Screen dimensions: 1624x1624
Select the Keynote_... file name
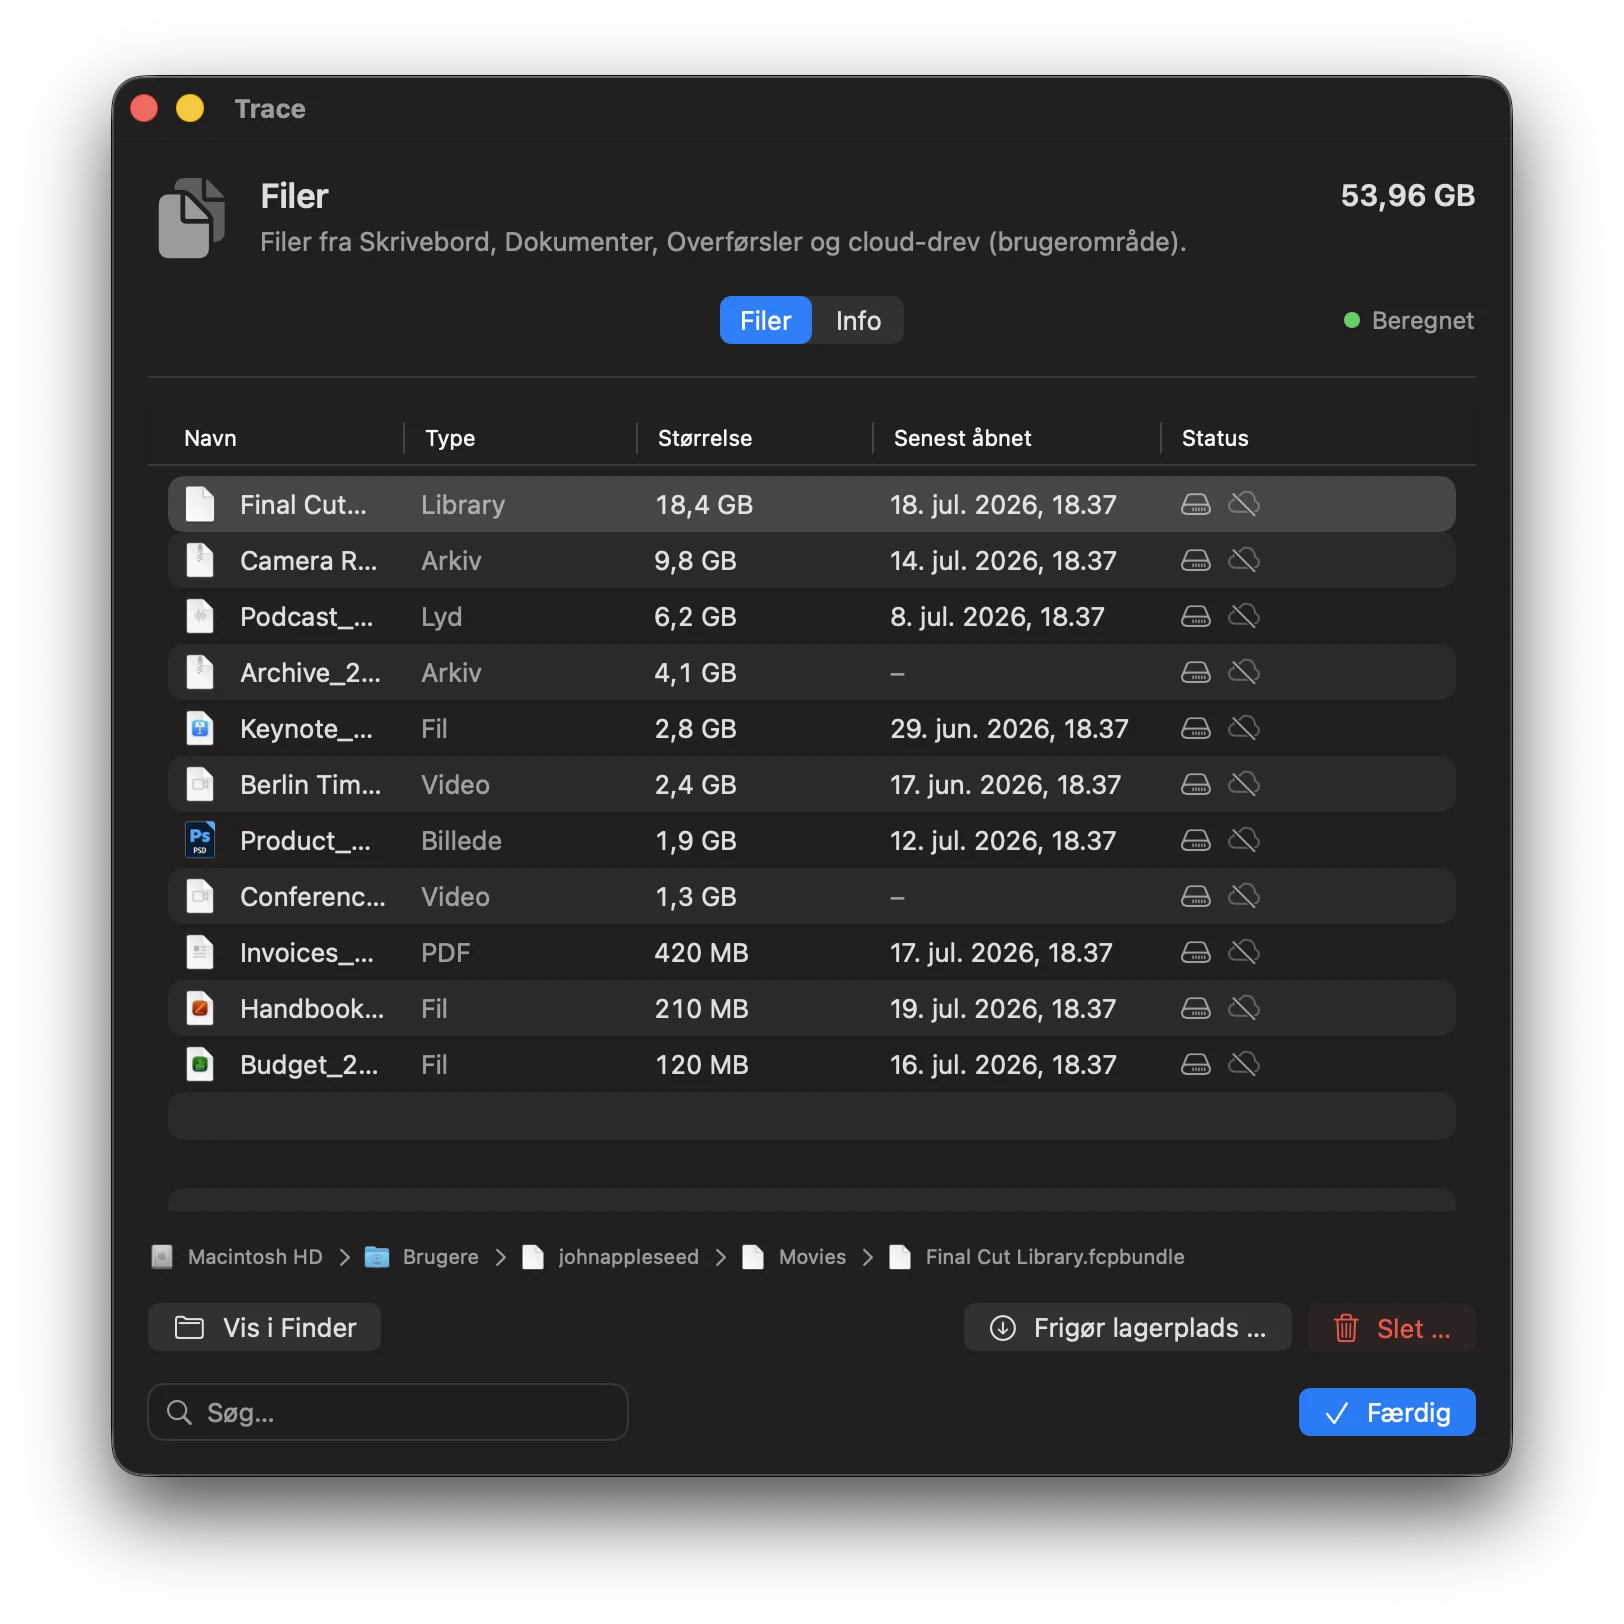[x=306, y=729]
